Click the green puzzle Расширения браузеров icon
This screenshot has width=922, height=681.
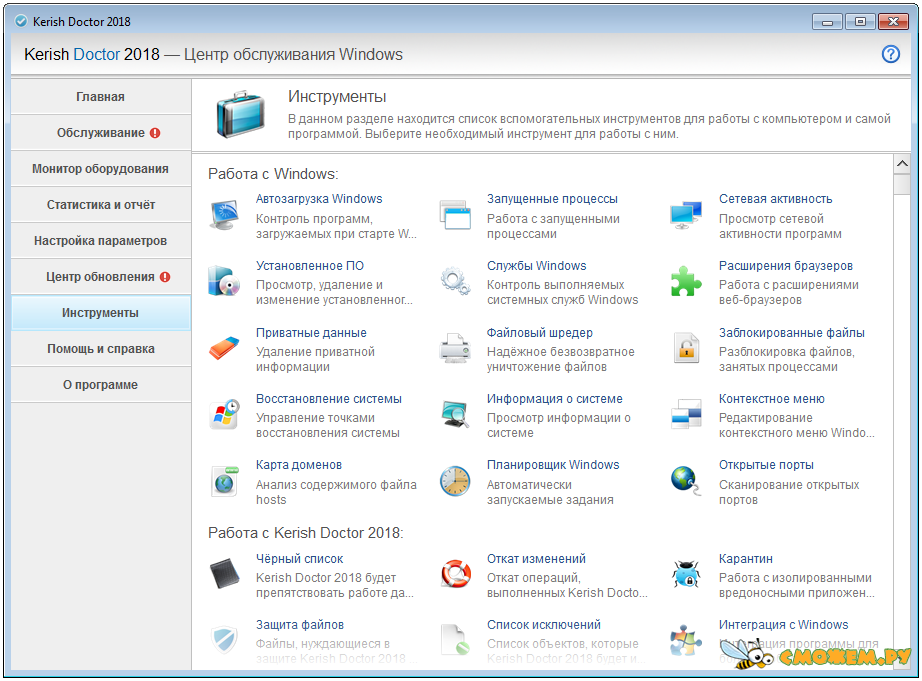686,281
